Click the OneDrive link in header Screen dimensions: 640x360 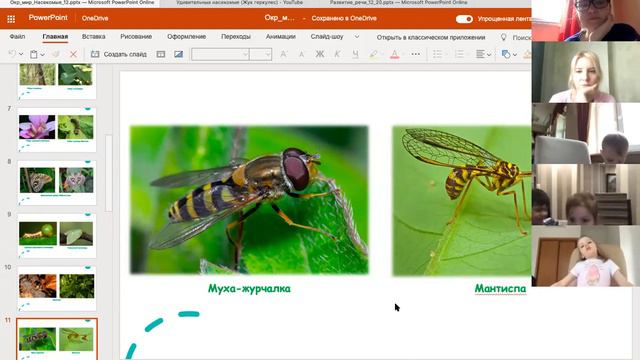pyautogui.click(x=95, y=18)
